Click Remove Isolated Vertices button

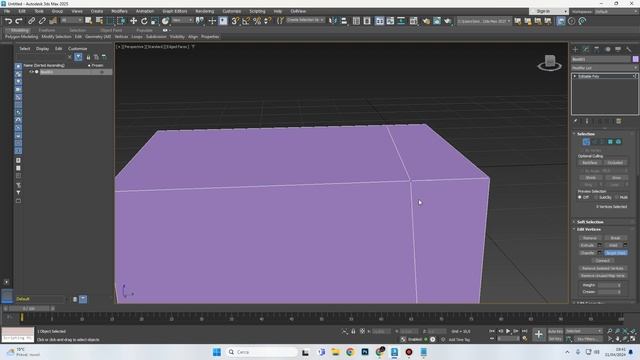[x=603, y=268]
